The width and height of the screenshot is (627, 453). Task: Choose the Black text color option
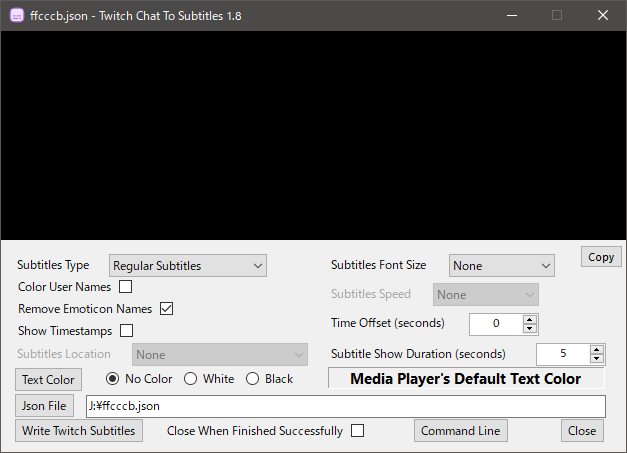coord(253,379)
